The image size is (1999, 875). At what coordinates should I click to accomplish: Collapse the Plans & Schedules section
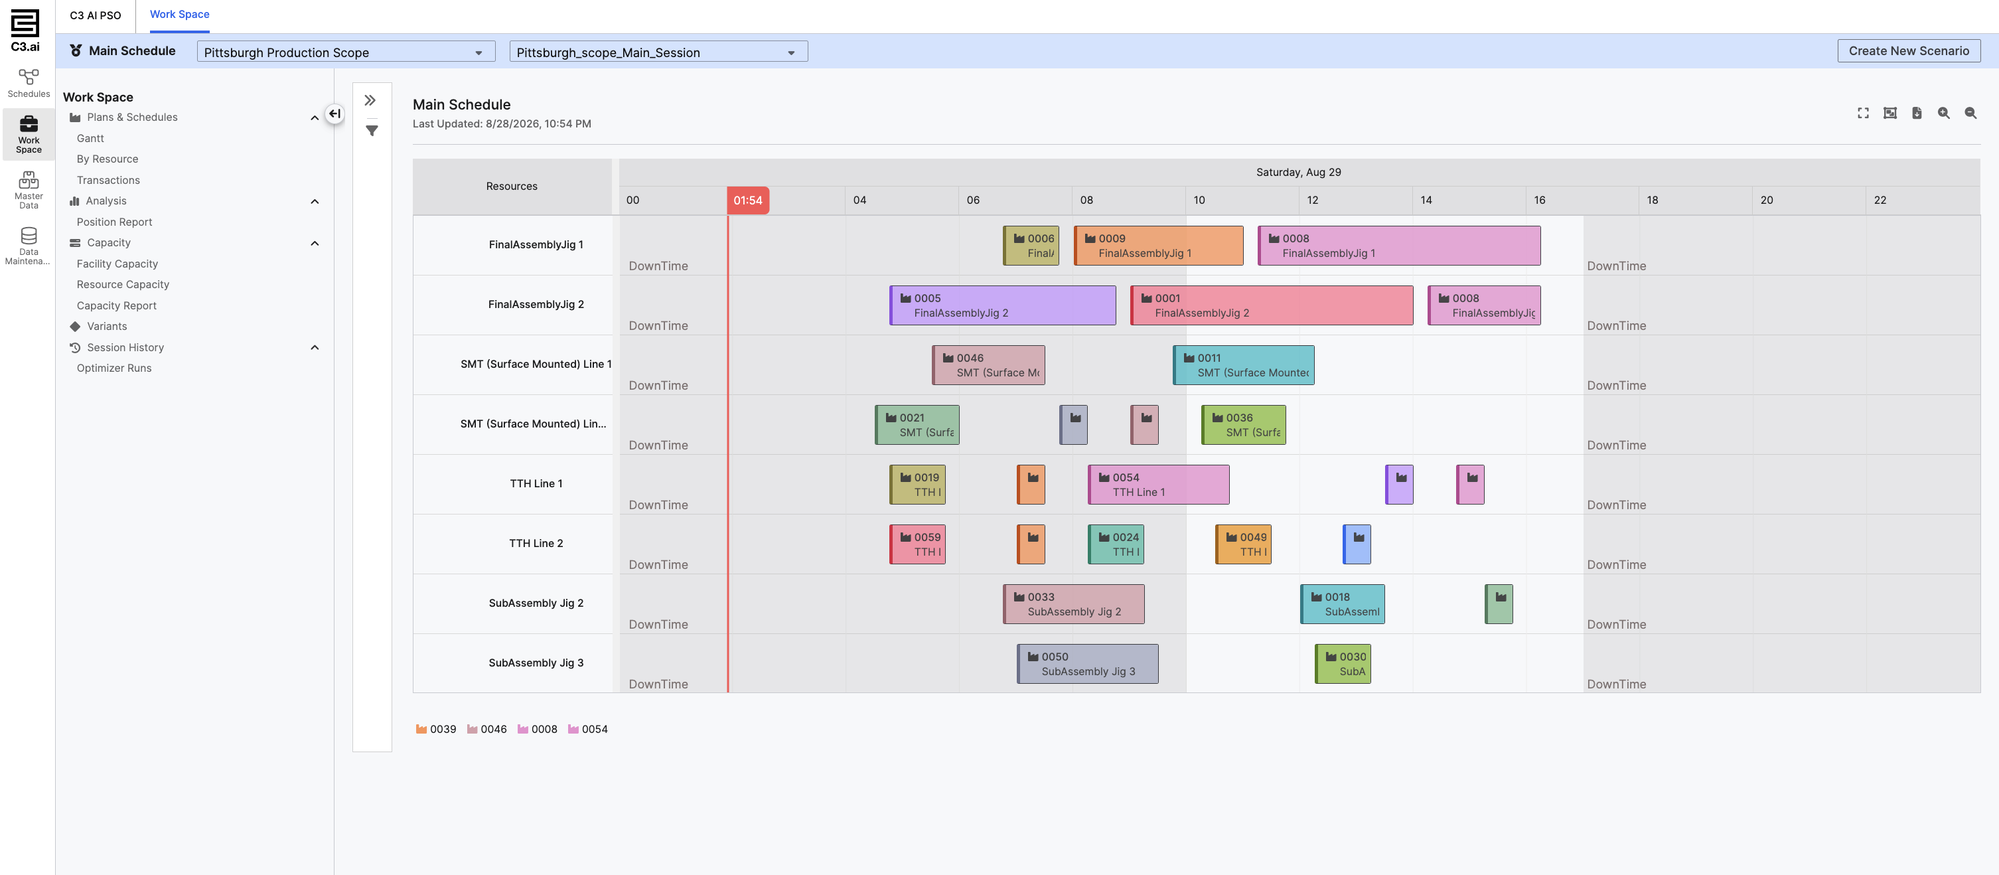(x=315, y=118)
